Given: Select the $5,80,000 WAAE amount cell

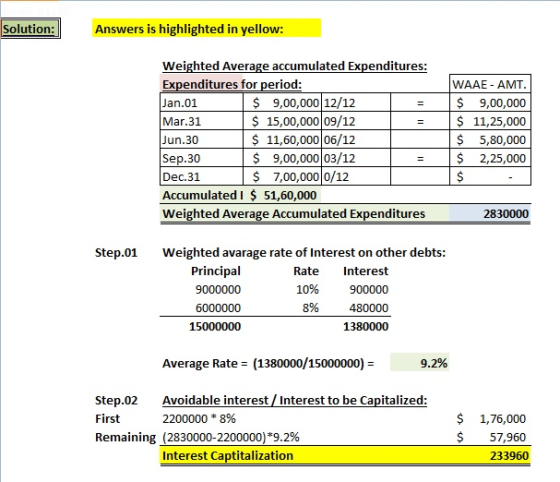Looking at the screenshot, I should 490,140.
